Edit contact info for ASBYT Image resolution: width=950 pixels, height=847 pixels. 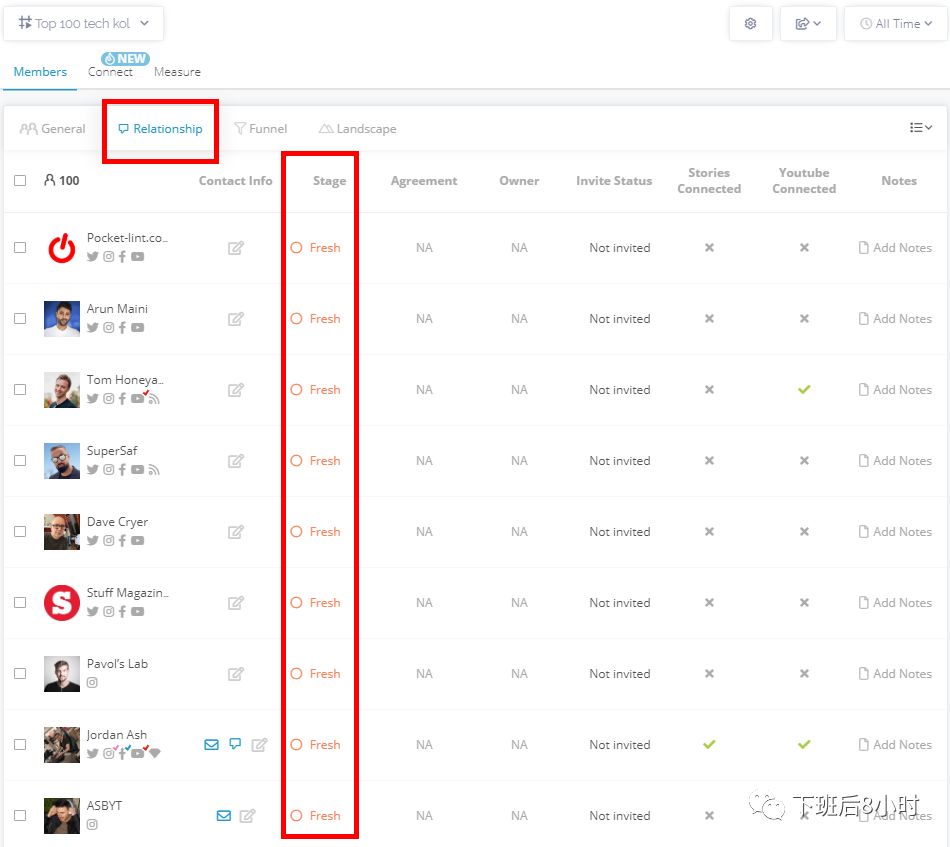click(x=247, y=815)
